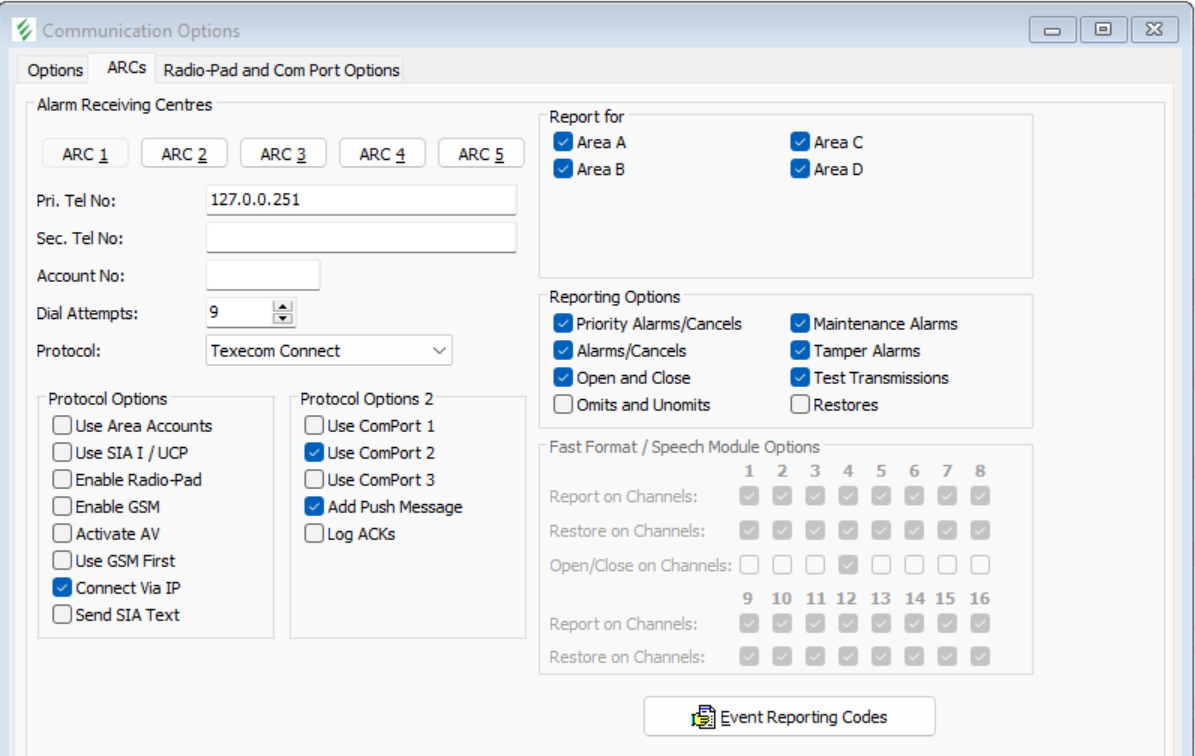Click the Pri. Tel No input field

[360, 200]
